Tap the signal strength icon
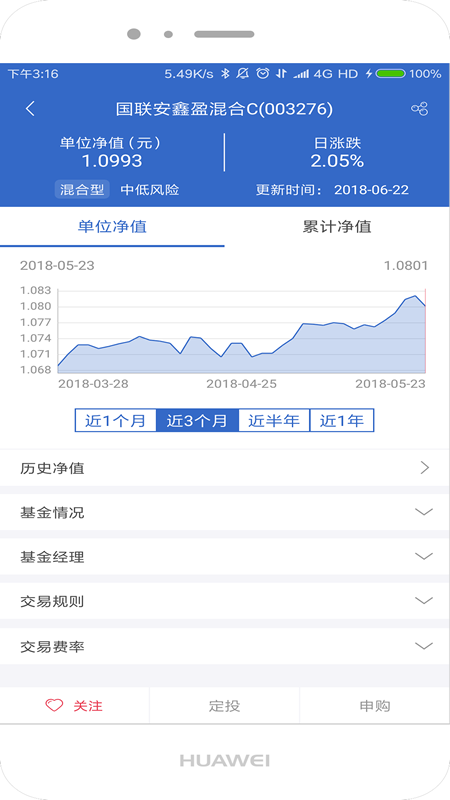The width and height of the screenshot is (450, 800). (301, 74)
